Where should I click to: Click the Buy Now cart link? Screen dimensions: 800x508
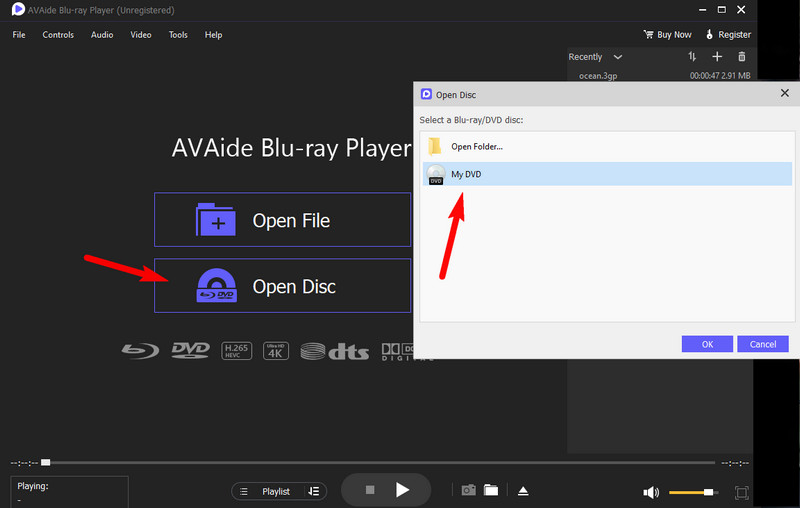[x=667, y=35]
